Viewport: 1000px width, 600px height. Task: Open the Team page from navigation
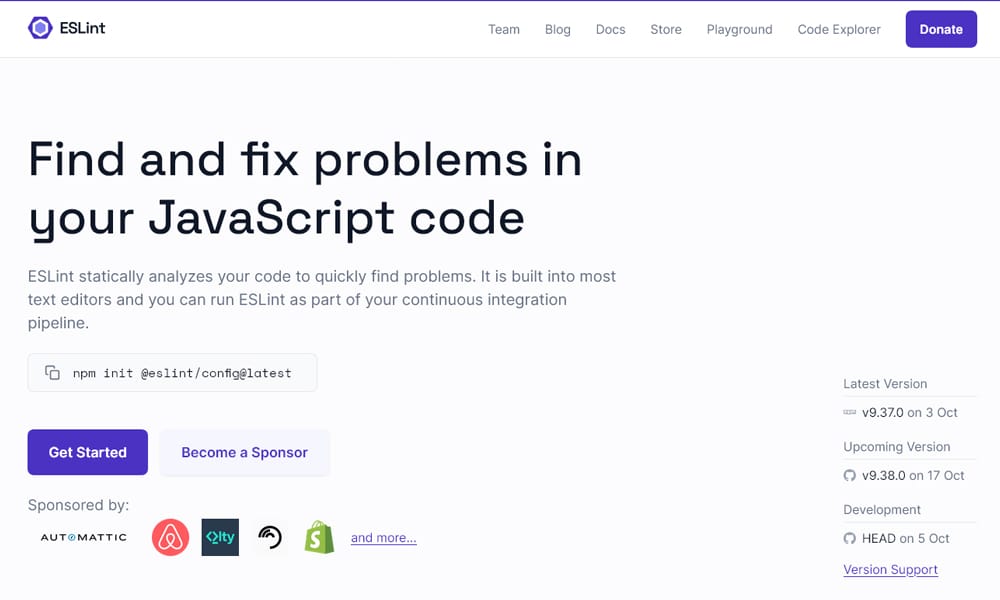504,29
